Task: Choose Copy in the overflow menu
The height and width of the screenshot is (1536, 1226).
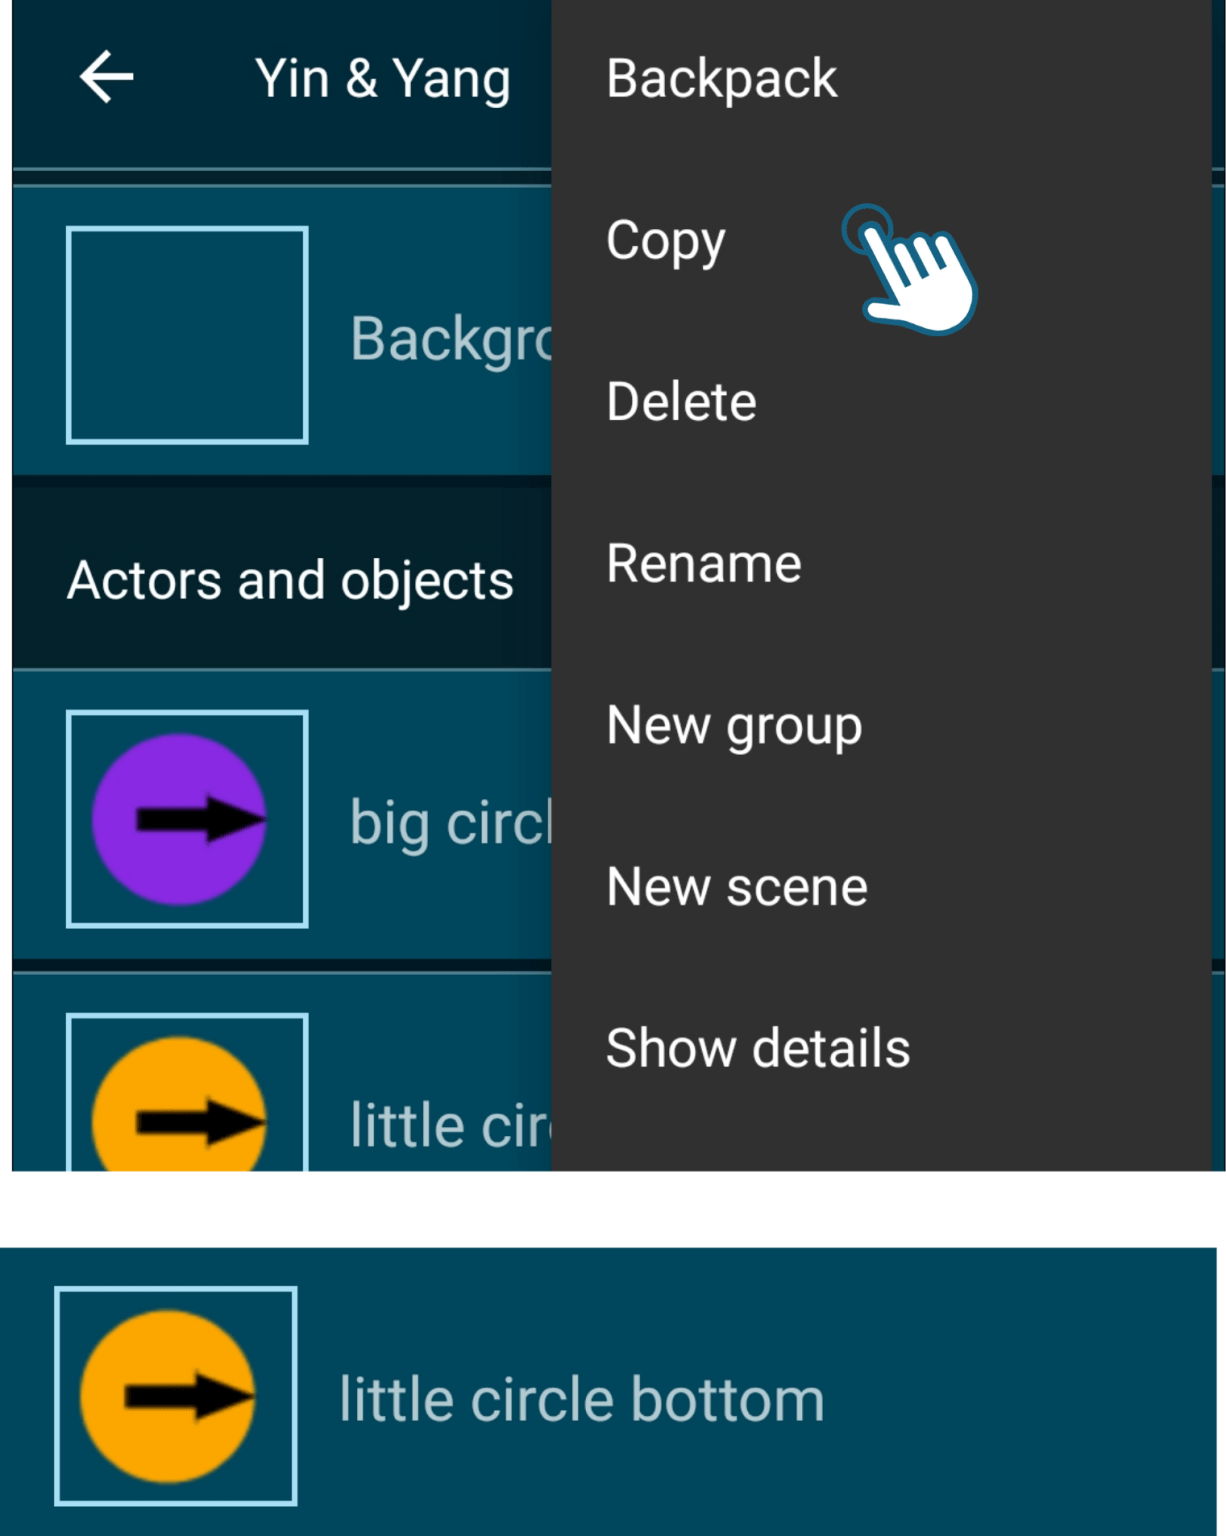Action: coord(665,241)
